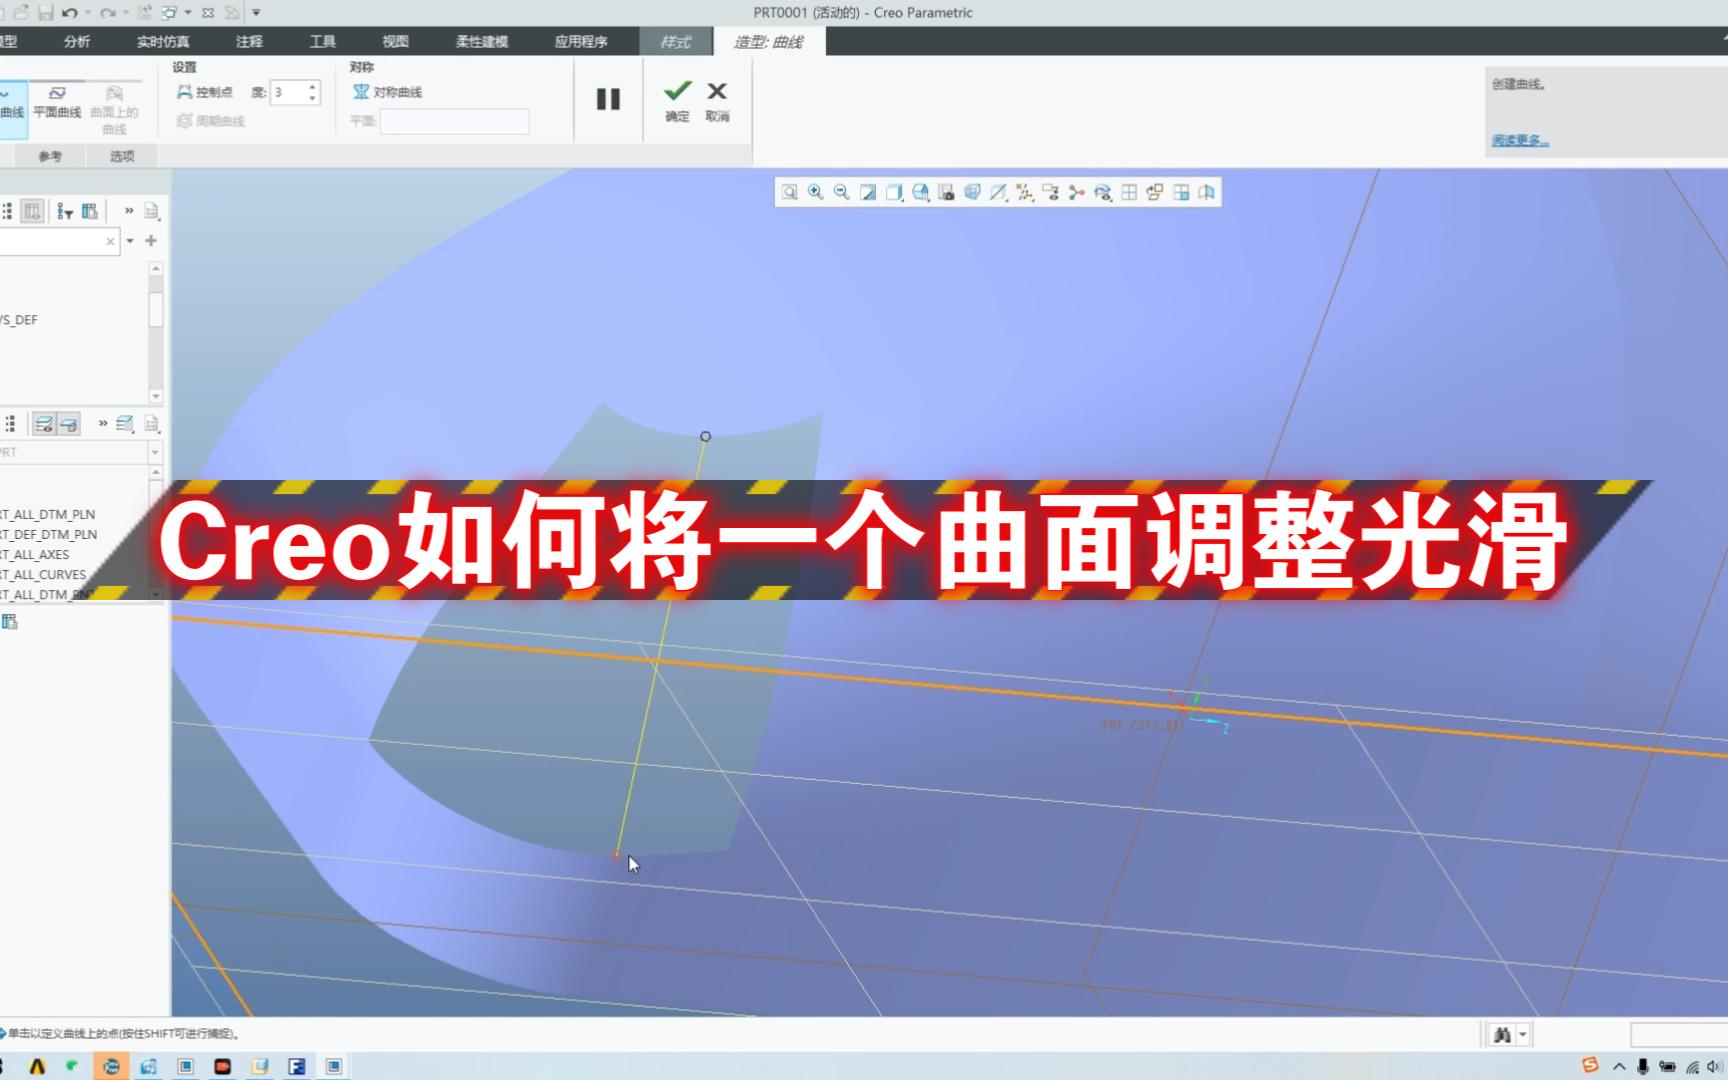Toggle the layer visibility eye icon
This screenshot has width=1728, height=1080.
[44, 424]
